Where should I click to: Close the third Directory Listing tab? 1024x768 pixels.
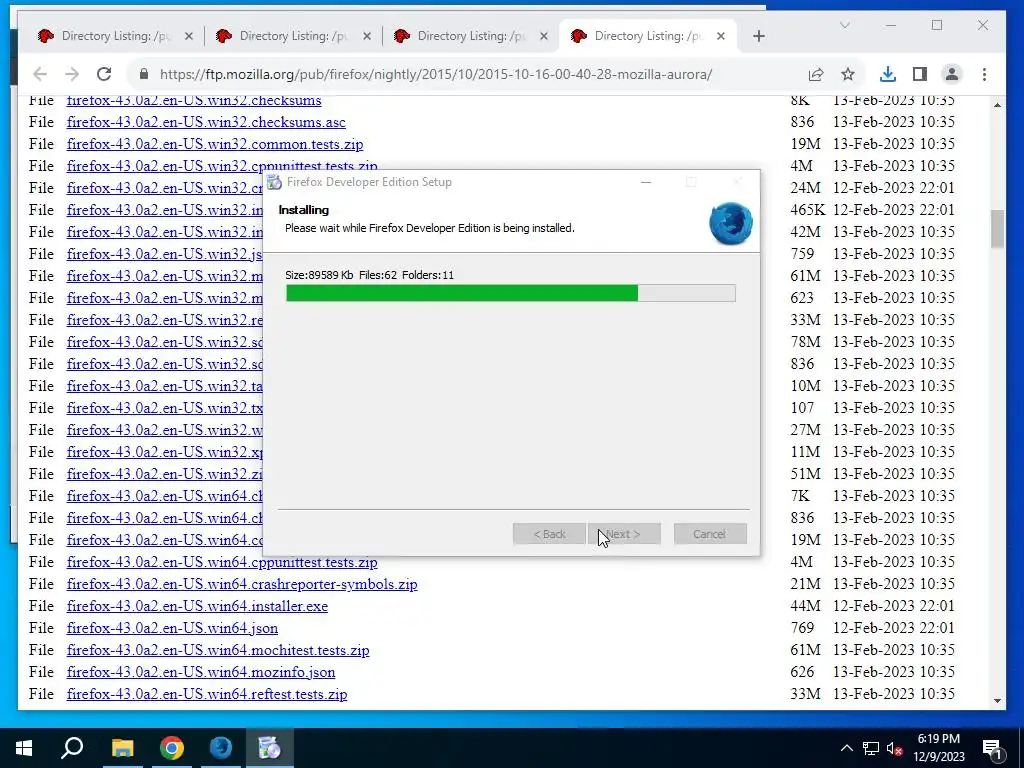(x=544, y=37)
